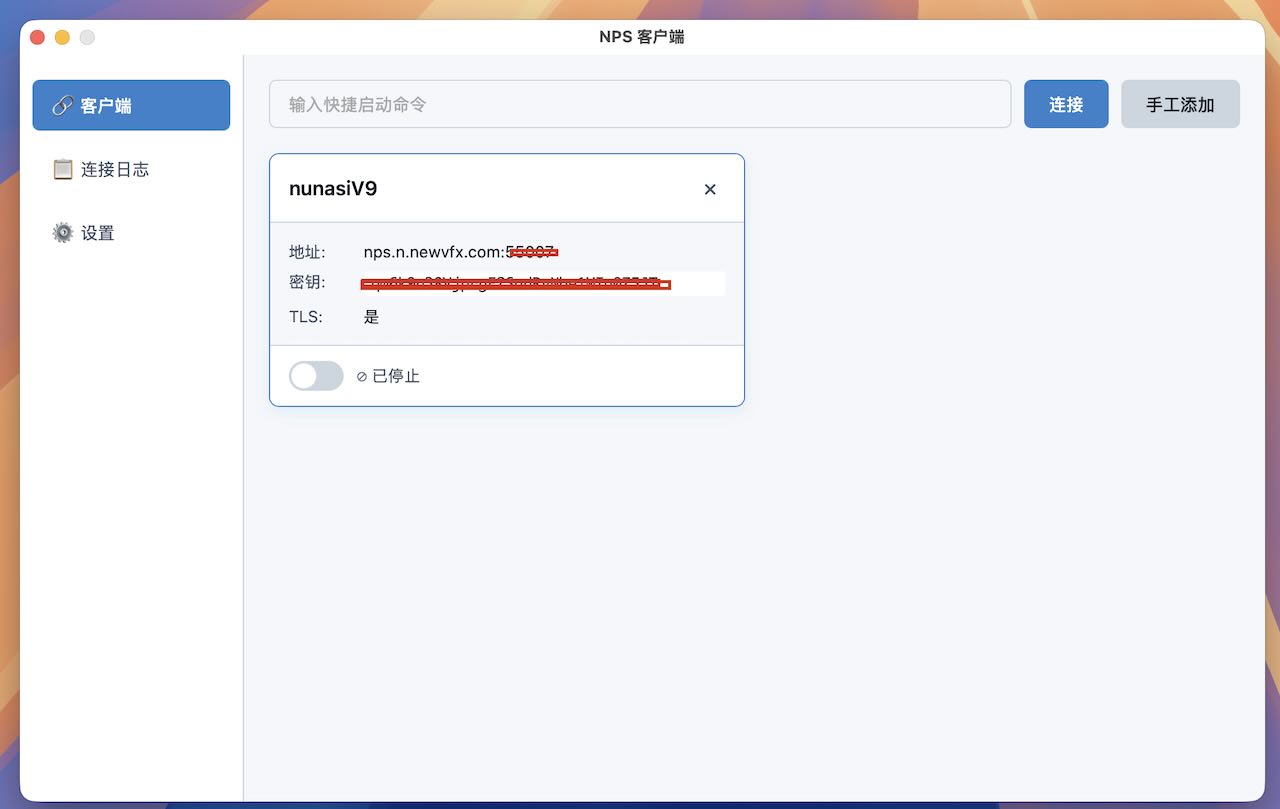Screen dimensions: 1280x809
Task: Remove the nunasiV9 card with its X icon
Action: point(710,189)
